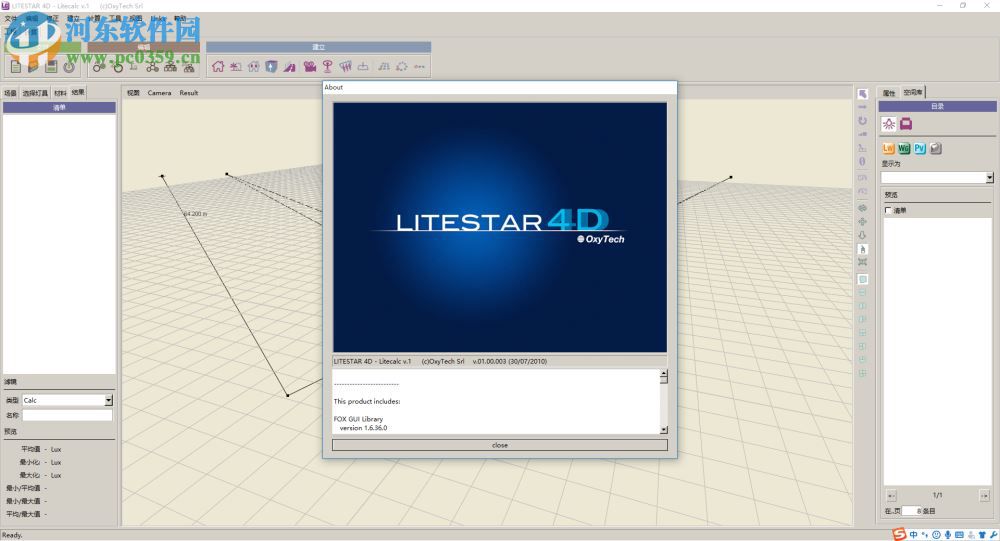Click the Ready status bar text
Viewport: 1000px width, 541px height.
[11, 535]
